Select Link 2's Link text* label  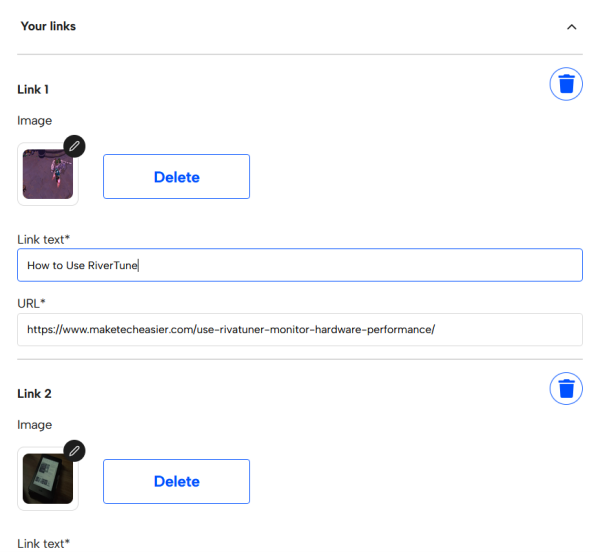pyautogui.click(x=43, y=544)
